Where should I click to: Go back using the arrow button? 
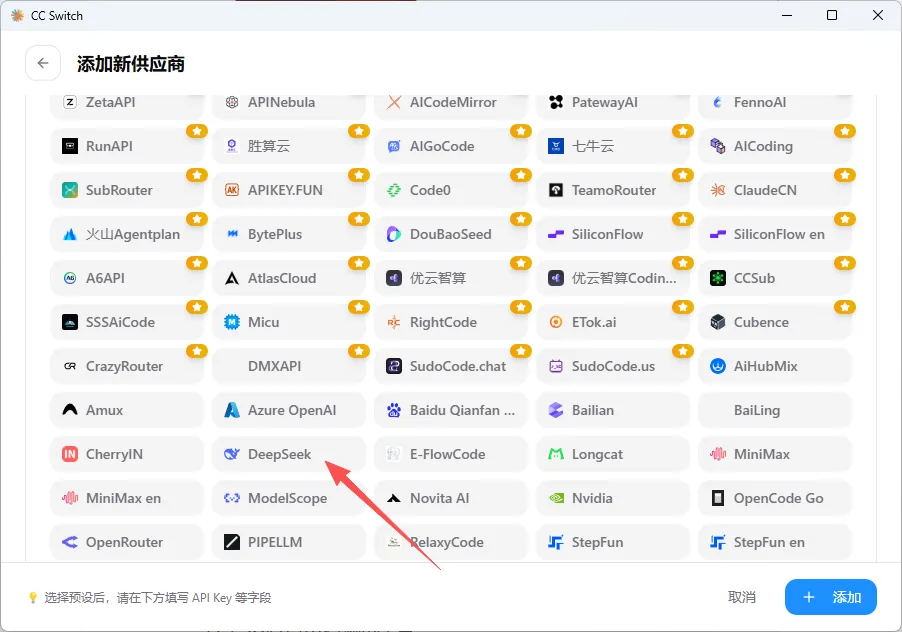tap(43, 63)
